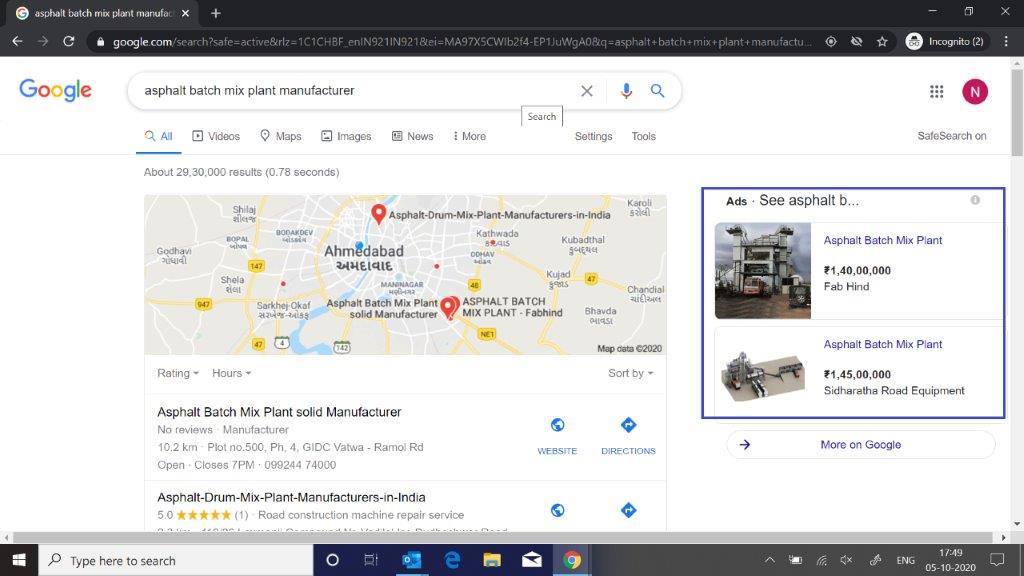Screen dimensions: 1024x576
Task: Open Fab Hind Asphalt Batch Mix Plant ad link
Action: pyautogui.click(x=882, y=241)
